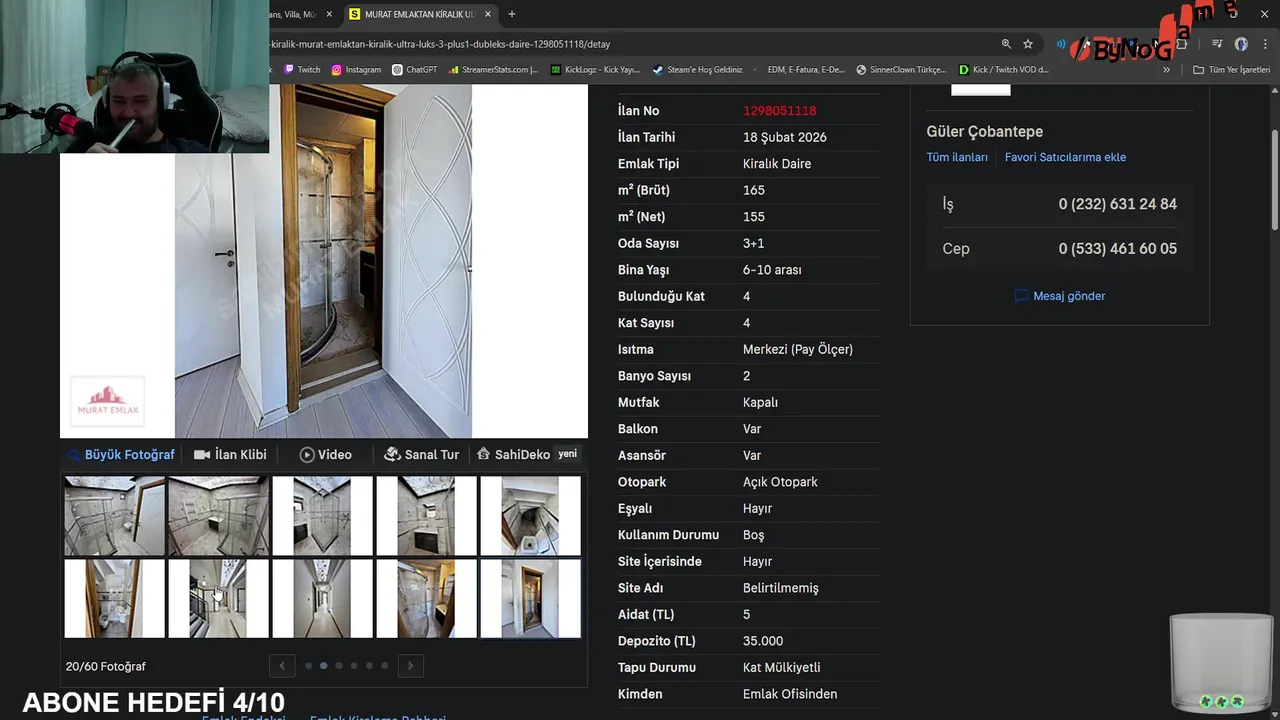Open third thumbnail in bottom row
1280x720 pixels.
322,598
